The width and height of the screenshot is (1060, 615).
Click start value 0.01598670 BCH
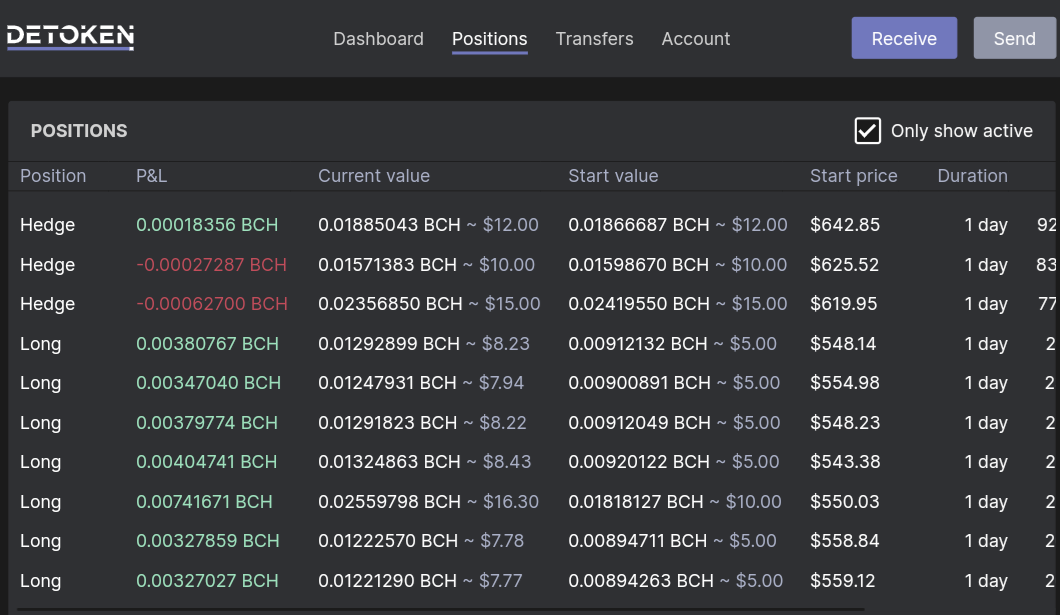639,264
